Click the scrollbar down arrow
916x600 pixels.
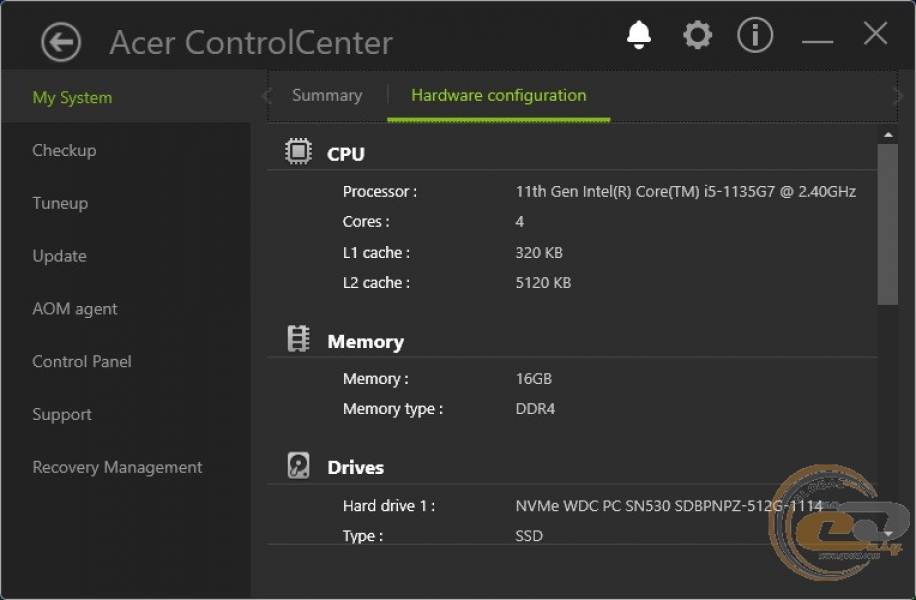tap(888, 533)
